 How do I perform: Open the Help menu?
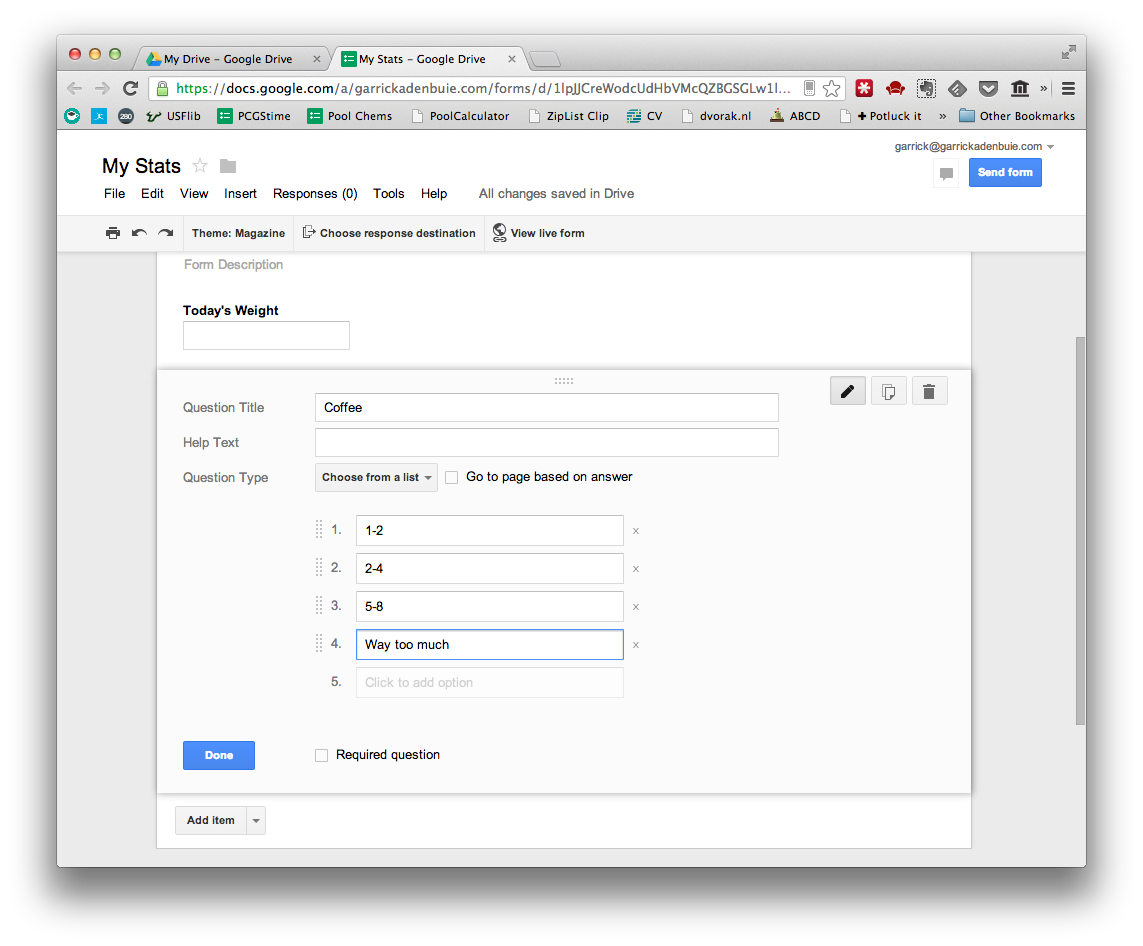[x=434, y=194]
